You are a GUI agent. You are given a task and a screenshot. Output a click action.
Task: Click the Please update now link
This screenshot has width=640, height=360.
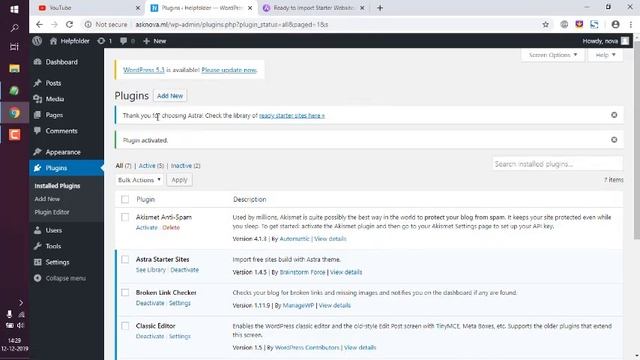[x=229, y=70]
